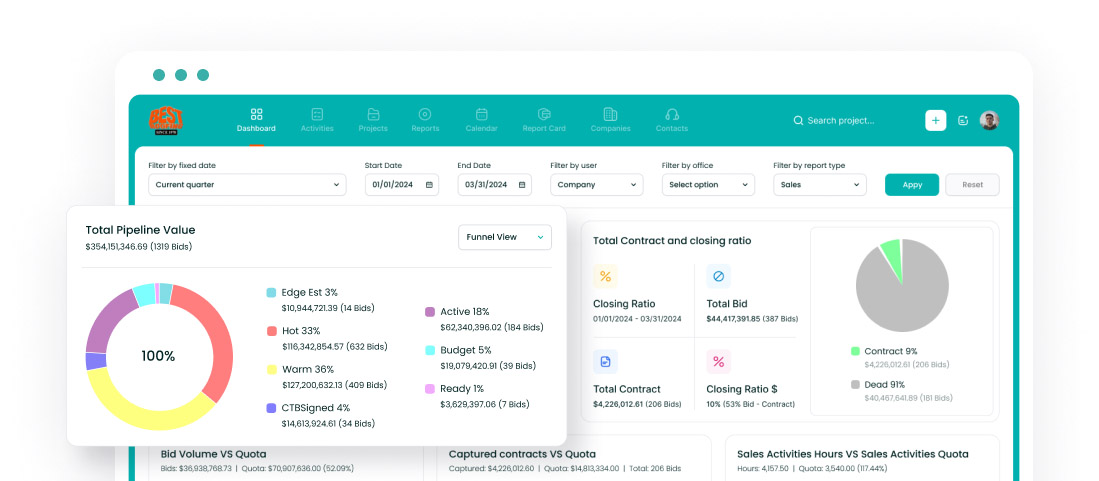Viewport: 1099px width, 481px height.
Task: Click the Active legend purple swatch
Action: point(430,312)
